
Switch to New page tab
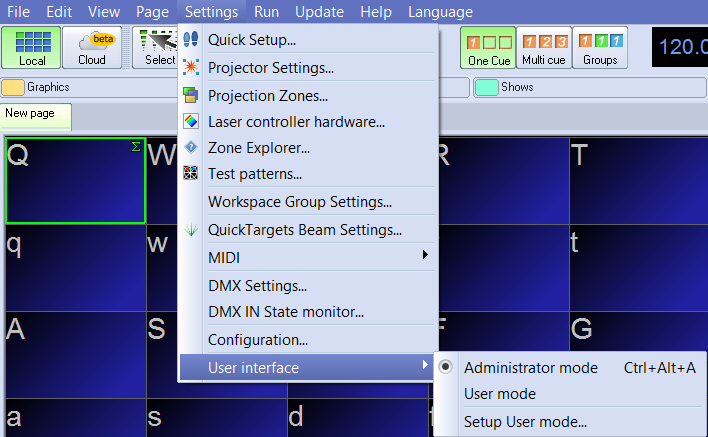coord(30,114)
